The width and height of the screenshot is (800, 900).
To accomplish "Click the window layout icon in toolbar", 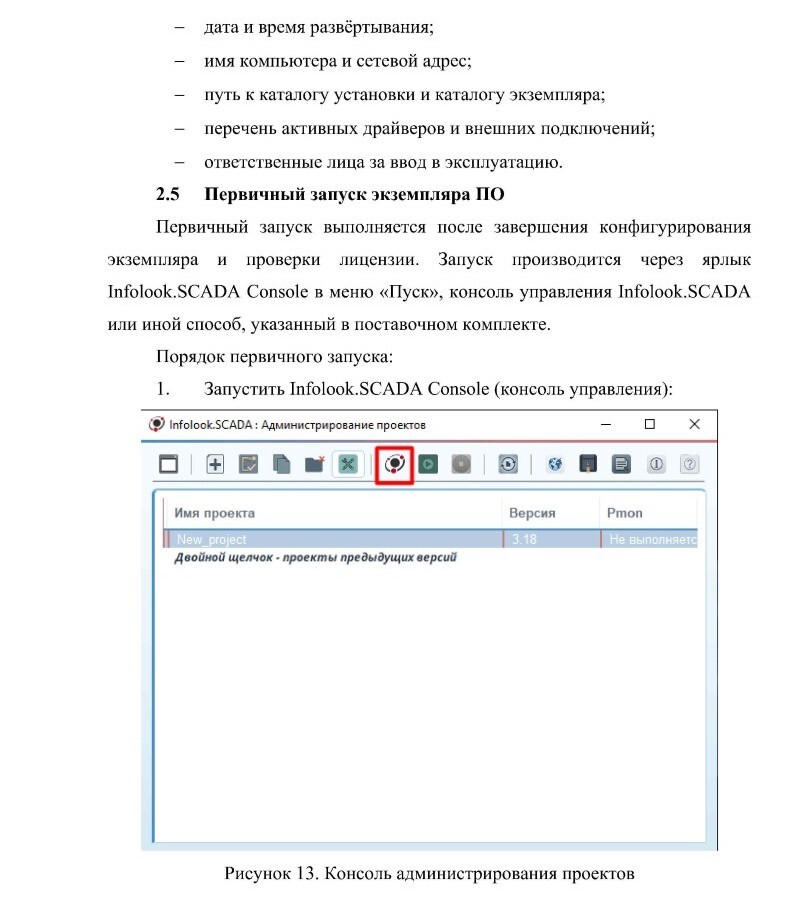I will click(x=168, y=464).
